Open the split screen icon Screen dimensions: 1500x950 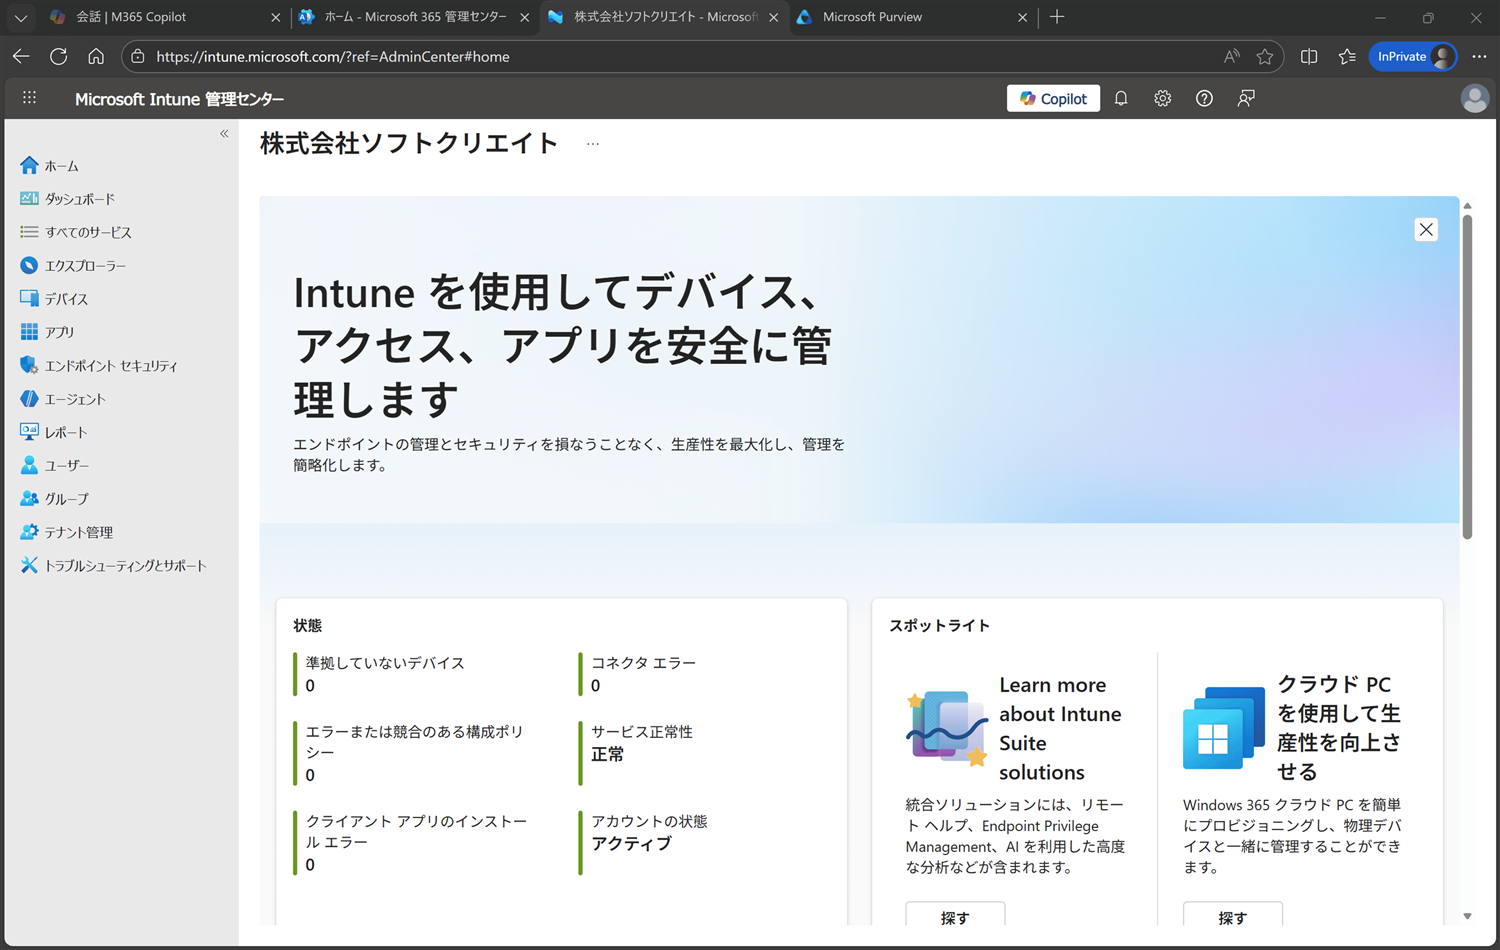pos(1309,57)
